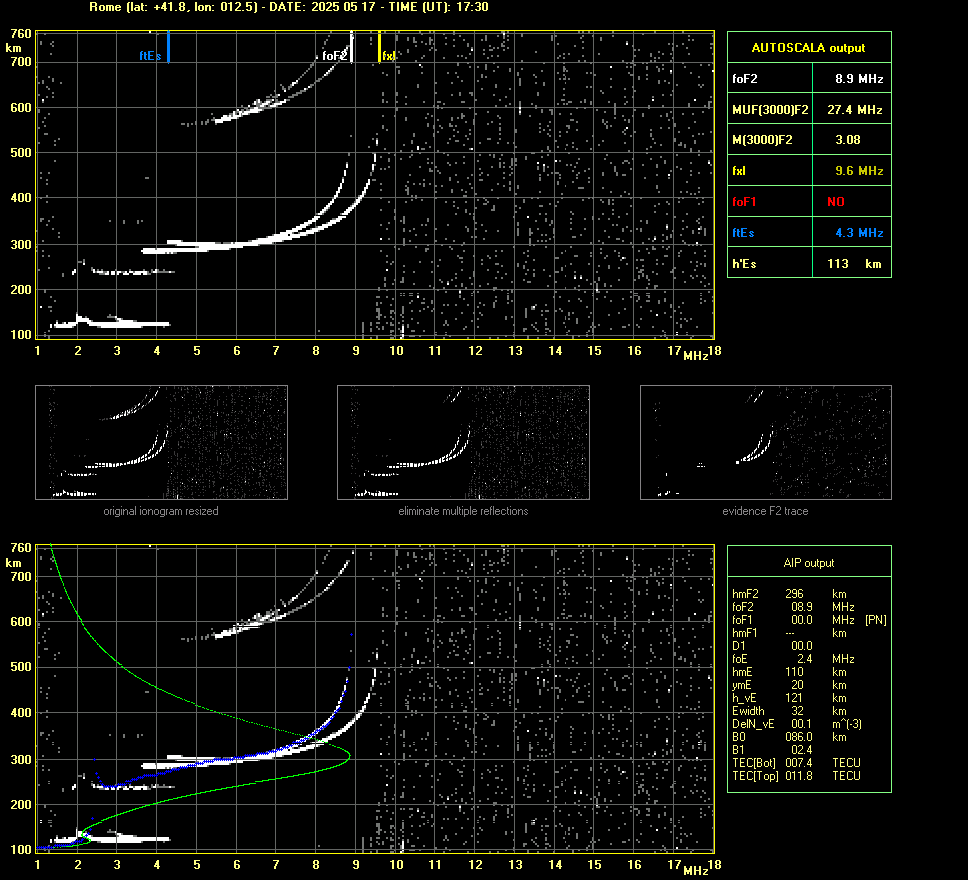Click the h'Es label in AUTOSCALA table
The image size is (968, 880).
[744, 264]
